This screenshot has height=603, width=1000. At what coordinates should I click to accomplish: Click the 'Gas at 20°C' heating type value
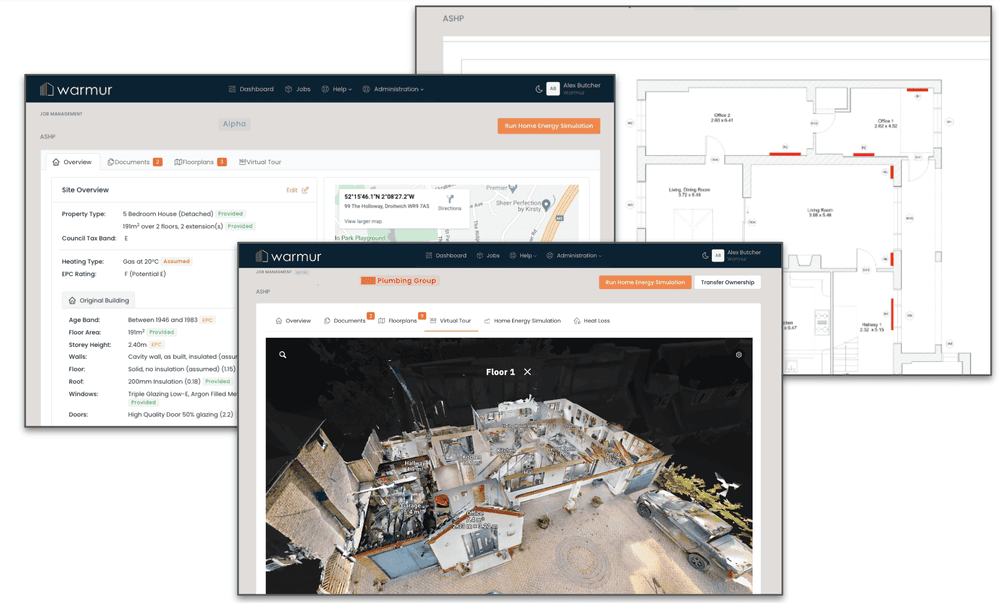pyautogui.click(x=140, y=261)
